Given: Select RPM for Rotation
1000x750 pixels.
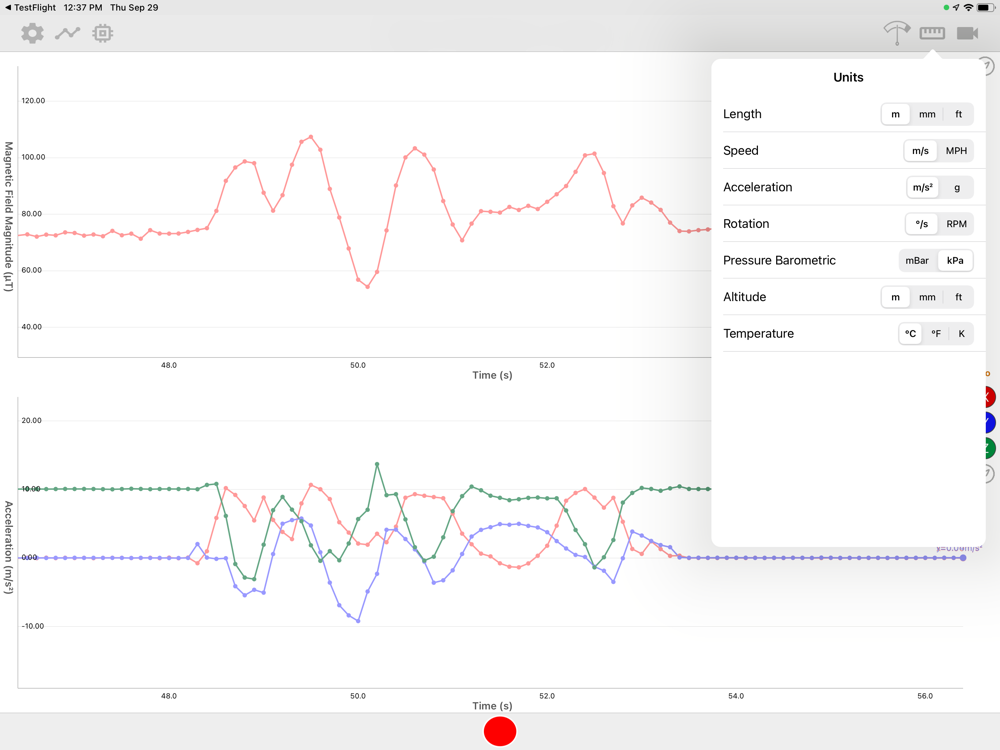Looking at the screenshot, I should click(956, 224).
